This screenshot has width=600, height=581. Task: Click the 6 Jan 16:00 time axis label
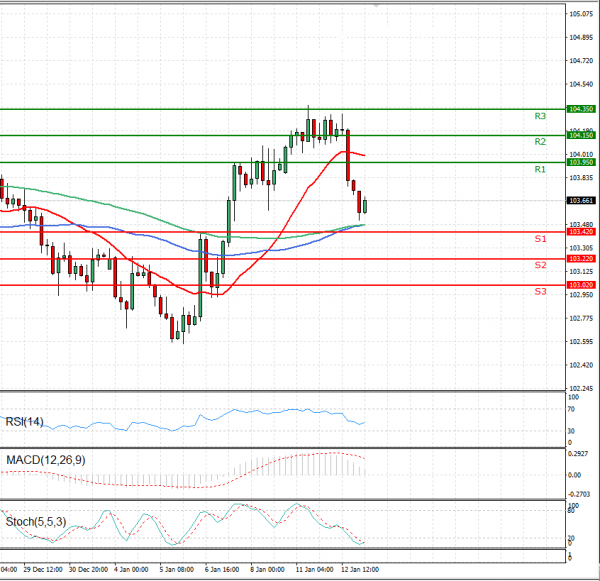[221, 570]
